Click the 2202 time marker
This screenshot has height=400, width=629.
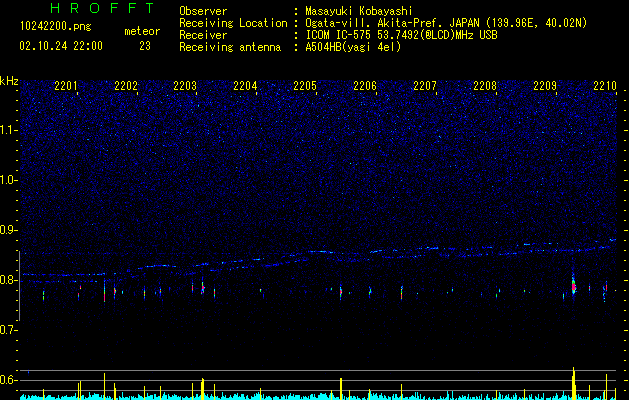point(126,86)
